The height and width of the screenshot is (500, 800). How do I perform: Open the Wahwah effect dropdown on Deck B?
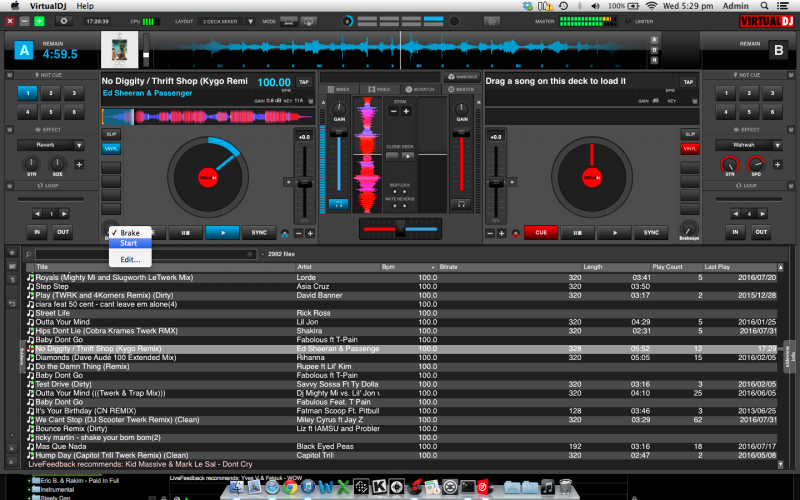coord(777,145)
